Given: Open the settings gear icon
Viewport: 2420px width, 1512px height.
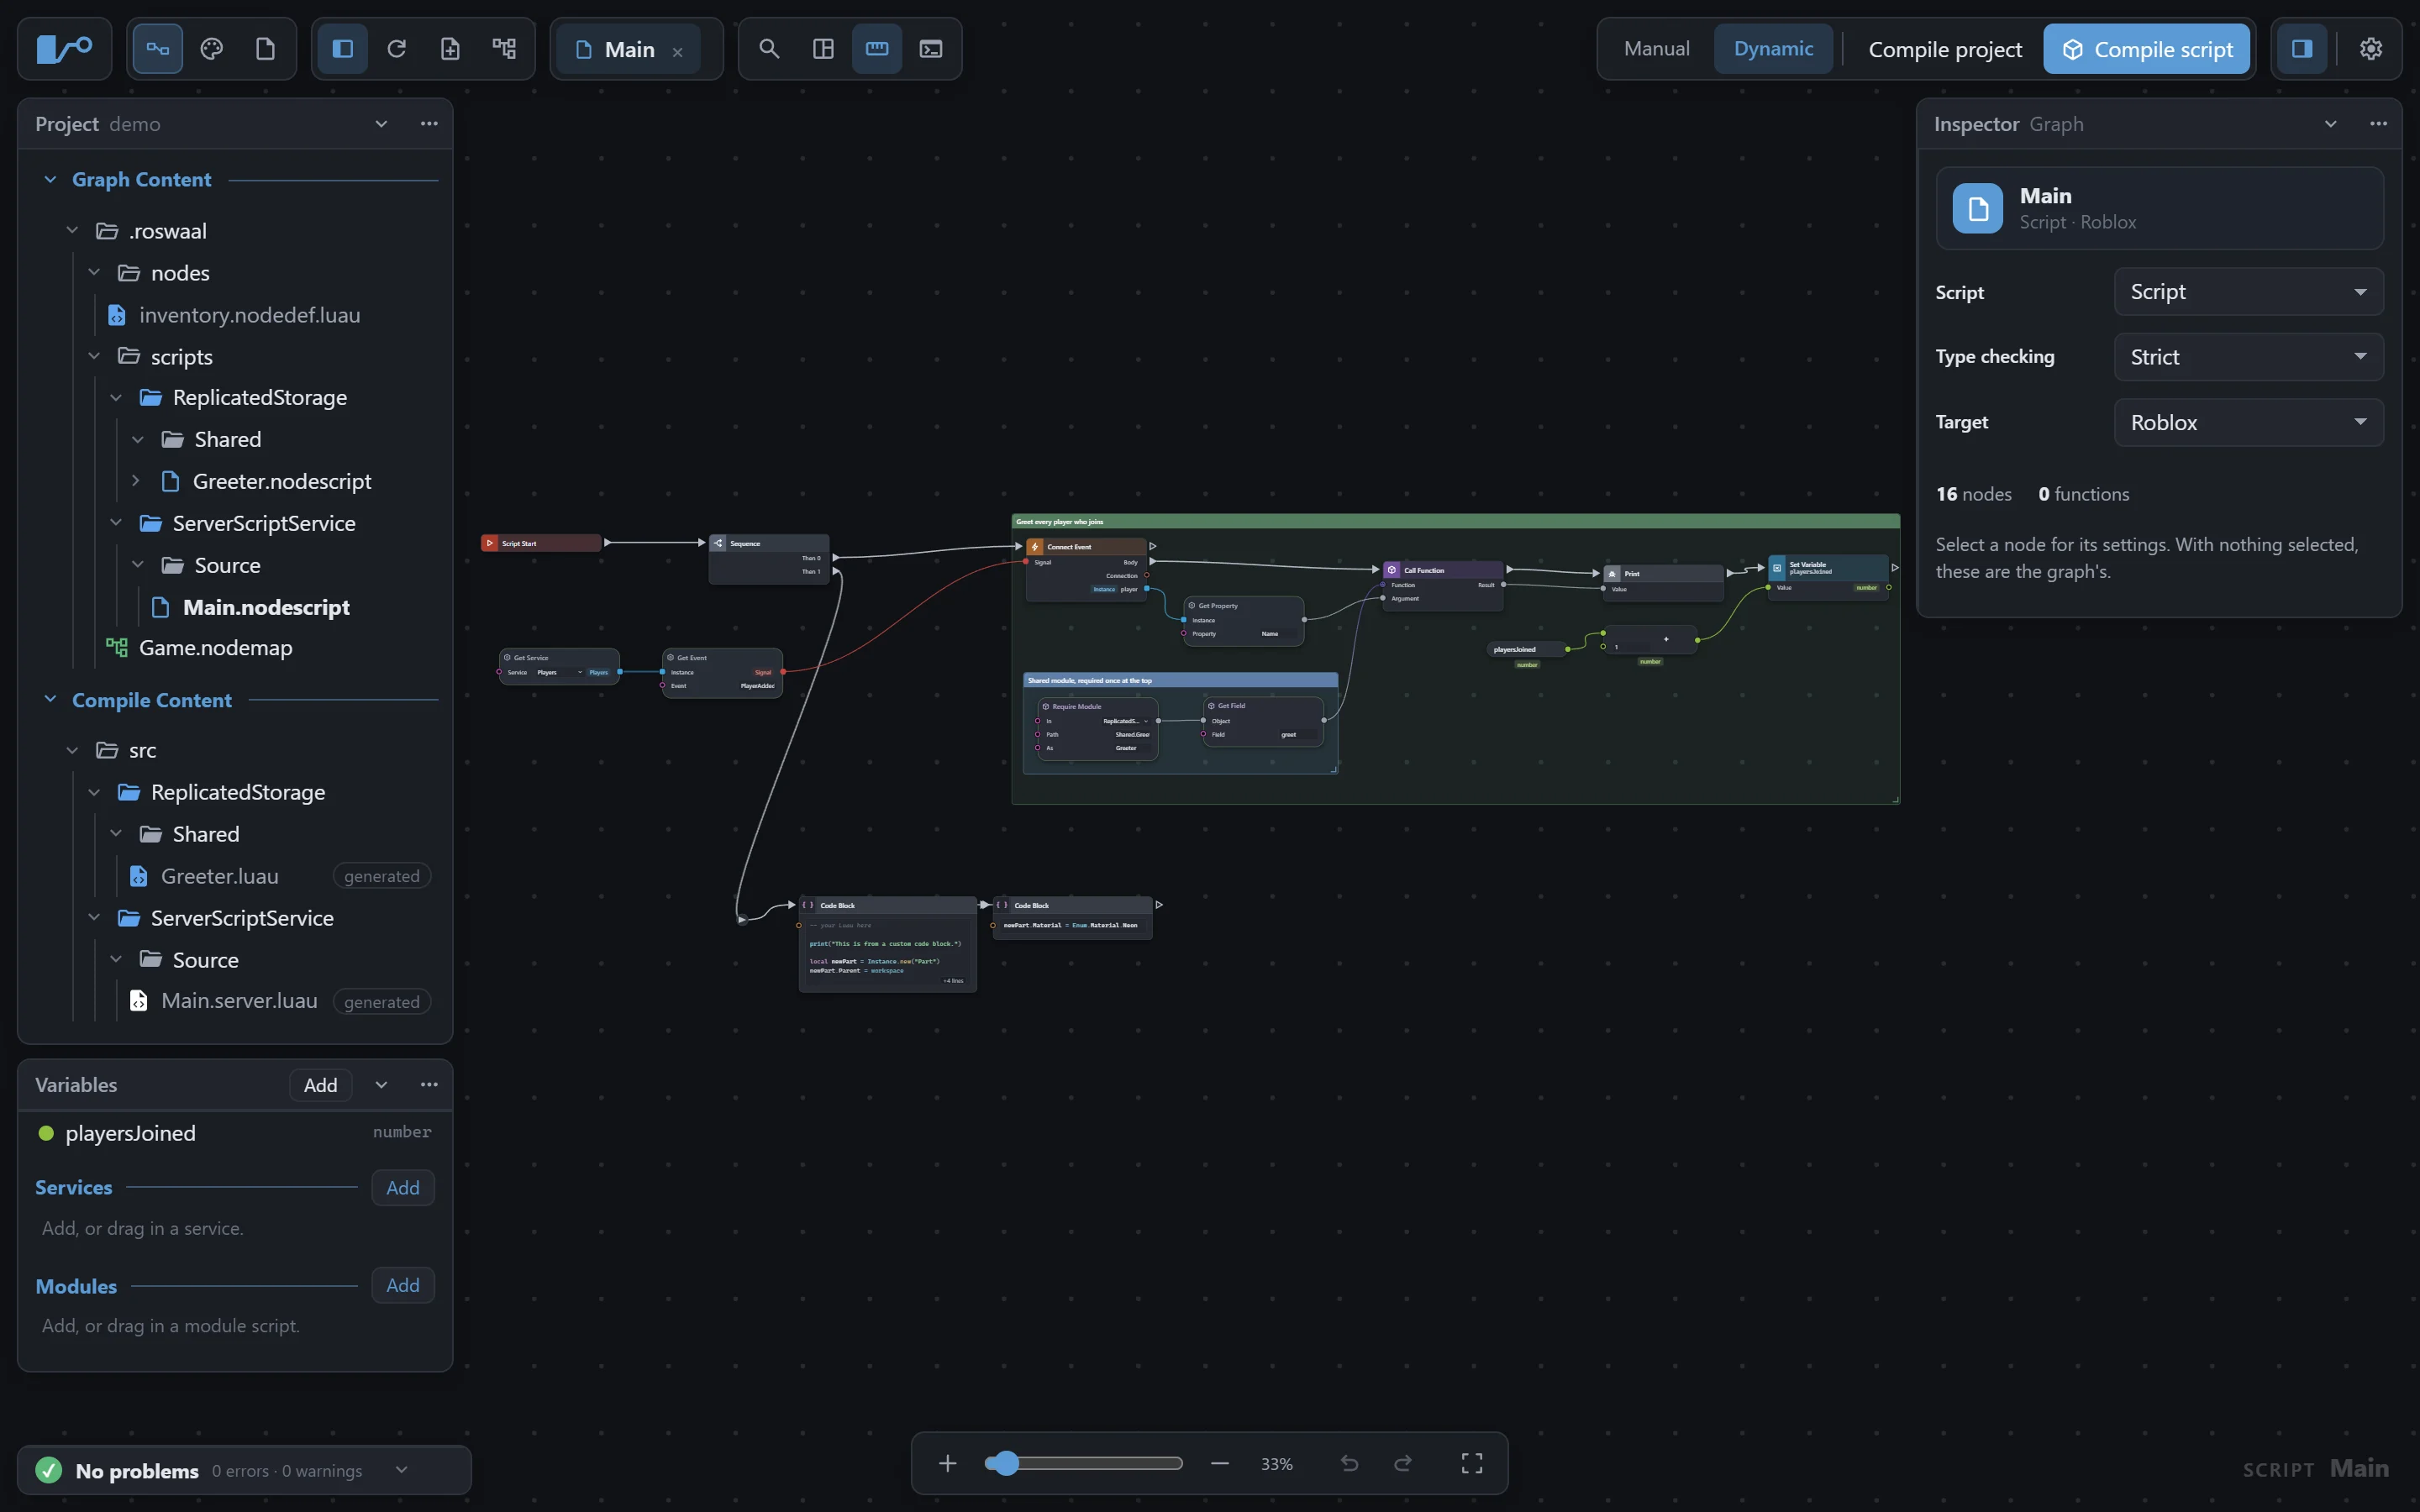Looking at the screenshot, I should point(2371,48).
